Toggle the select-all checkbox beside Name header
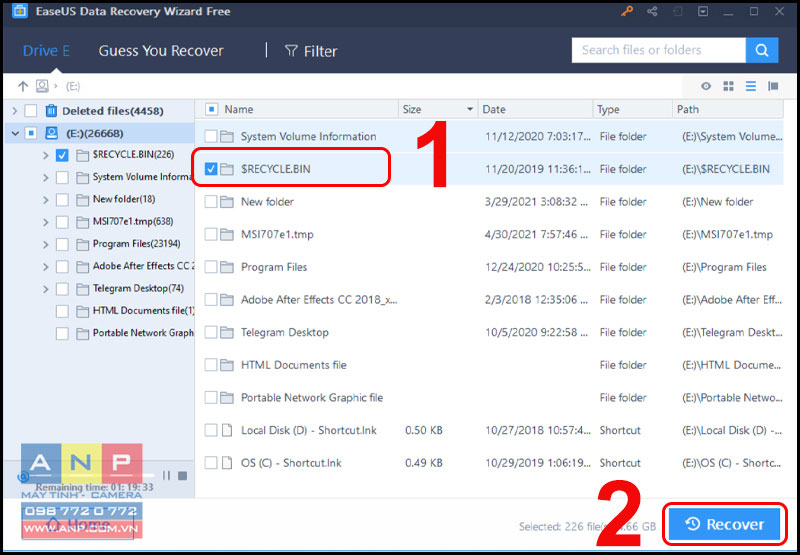 pos(211,109)
